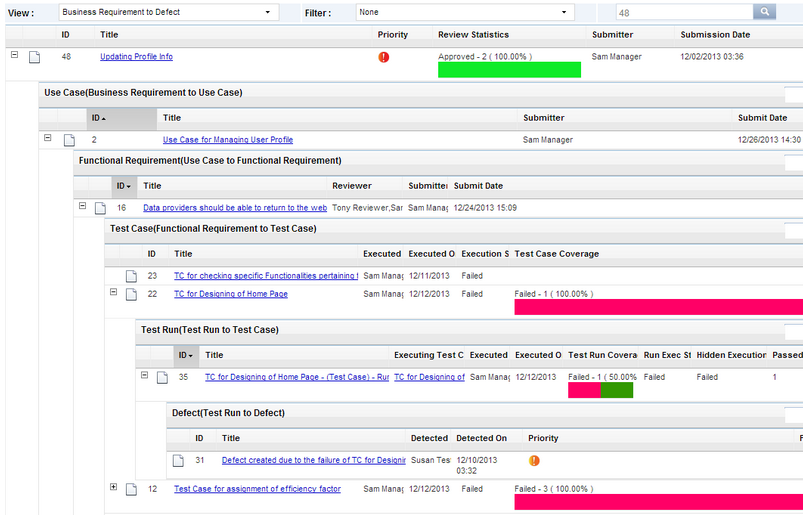Click the document icon beside defect 31

coord(178,461)
